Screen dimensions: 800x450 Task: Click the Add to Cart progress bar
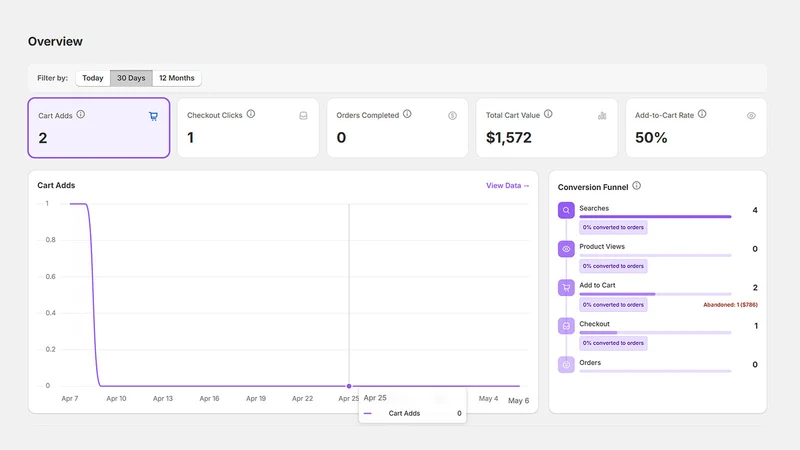click(x=655, y=294)
